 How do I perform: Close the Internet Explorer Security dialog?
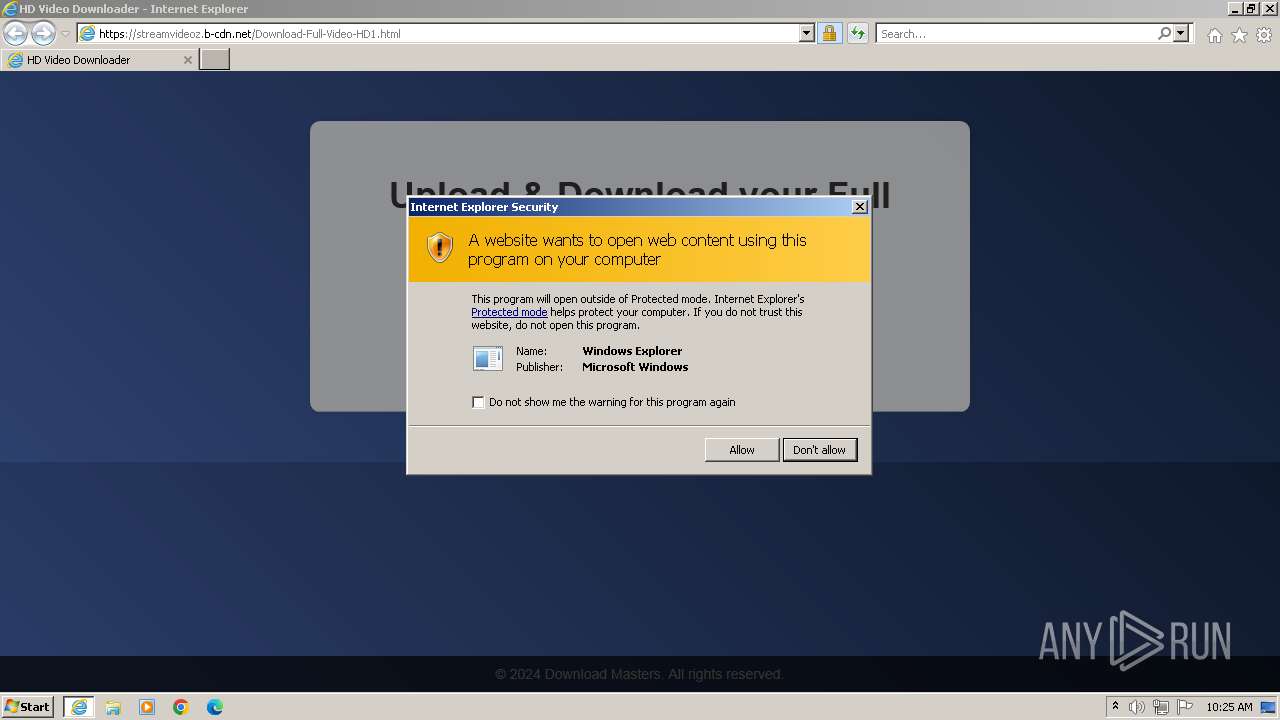(x=859, y=207)
